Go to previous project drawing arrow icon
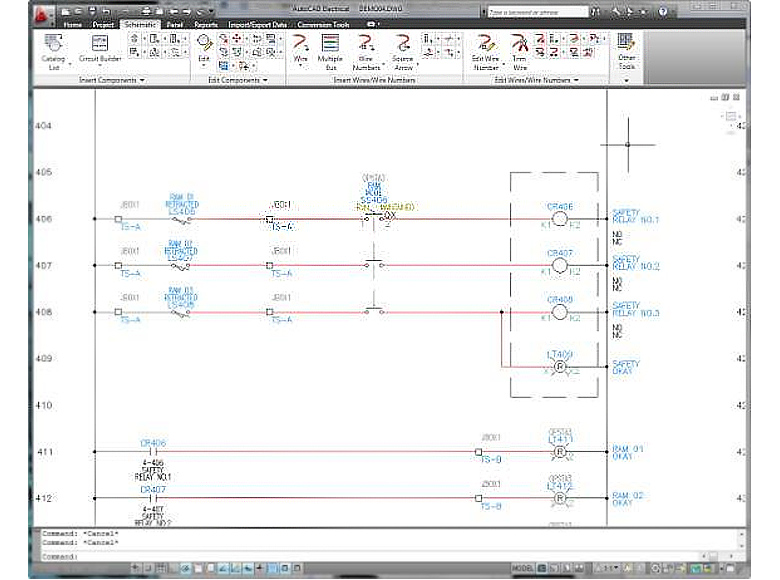 [x=174, y=11]
